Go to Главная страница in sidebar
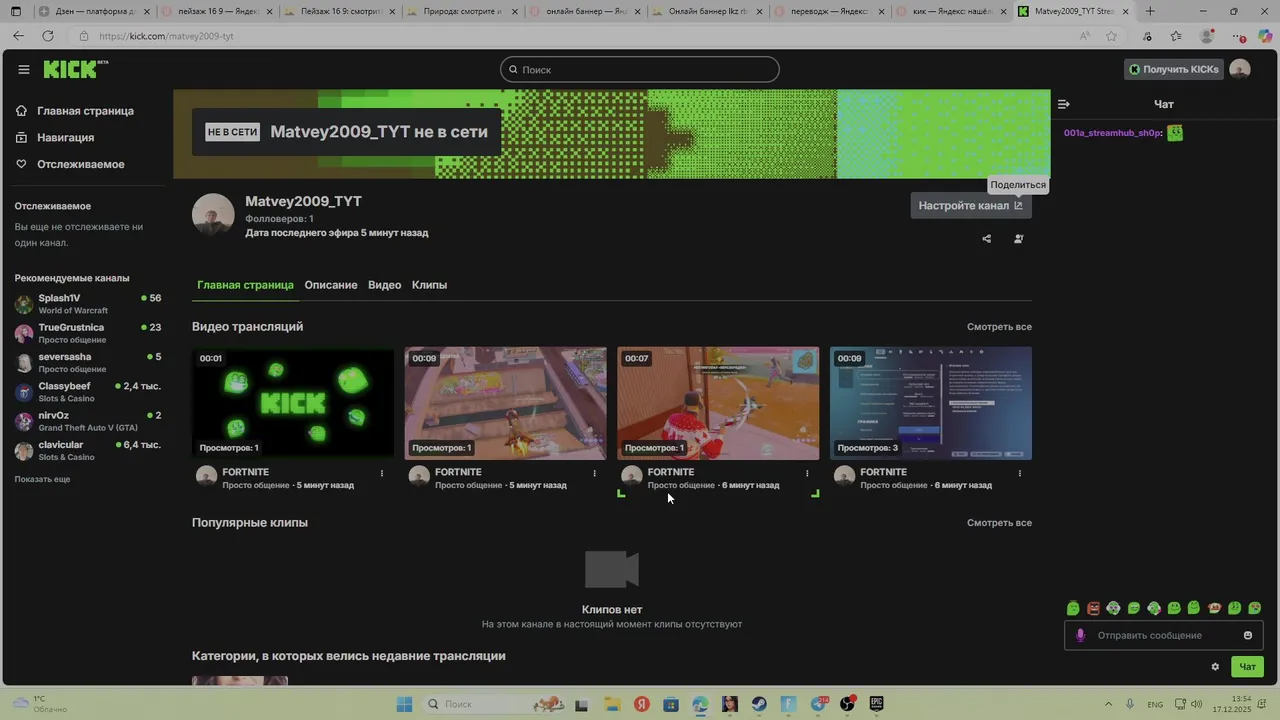The height and width of the screenshot is (720, 1280). (85, 111)
